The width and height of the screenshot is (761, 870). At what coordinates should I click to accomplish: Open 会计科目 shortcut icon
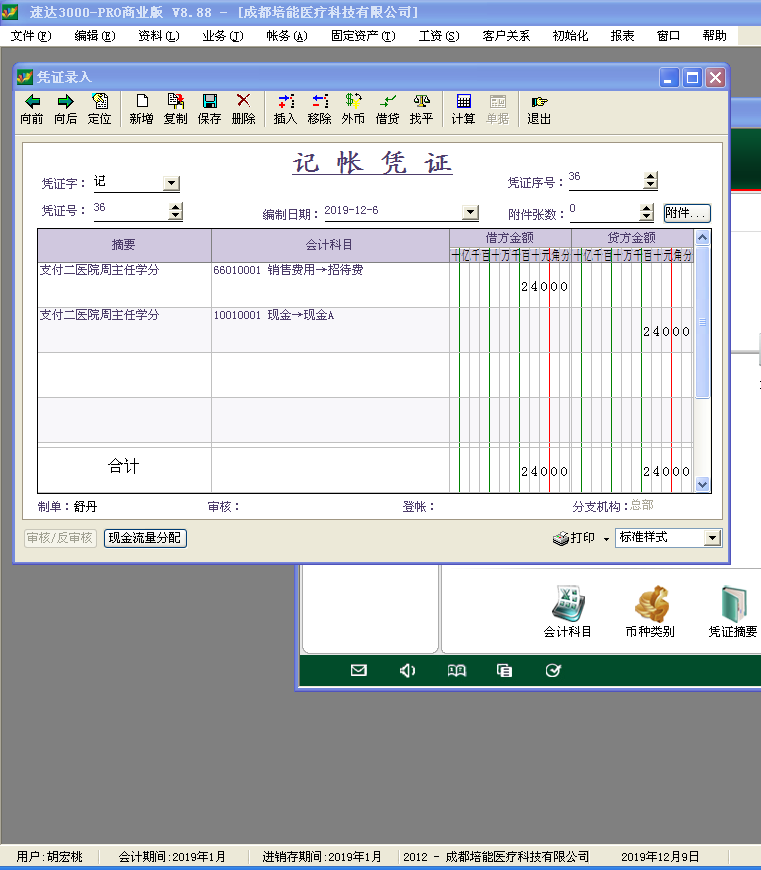point(567,605)
